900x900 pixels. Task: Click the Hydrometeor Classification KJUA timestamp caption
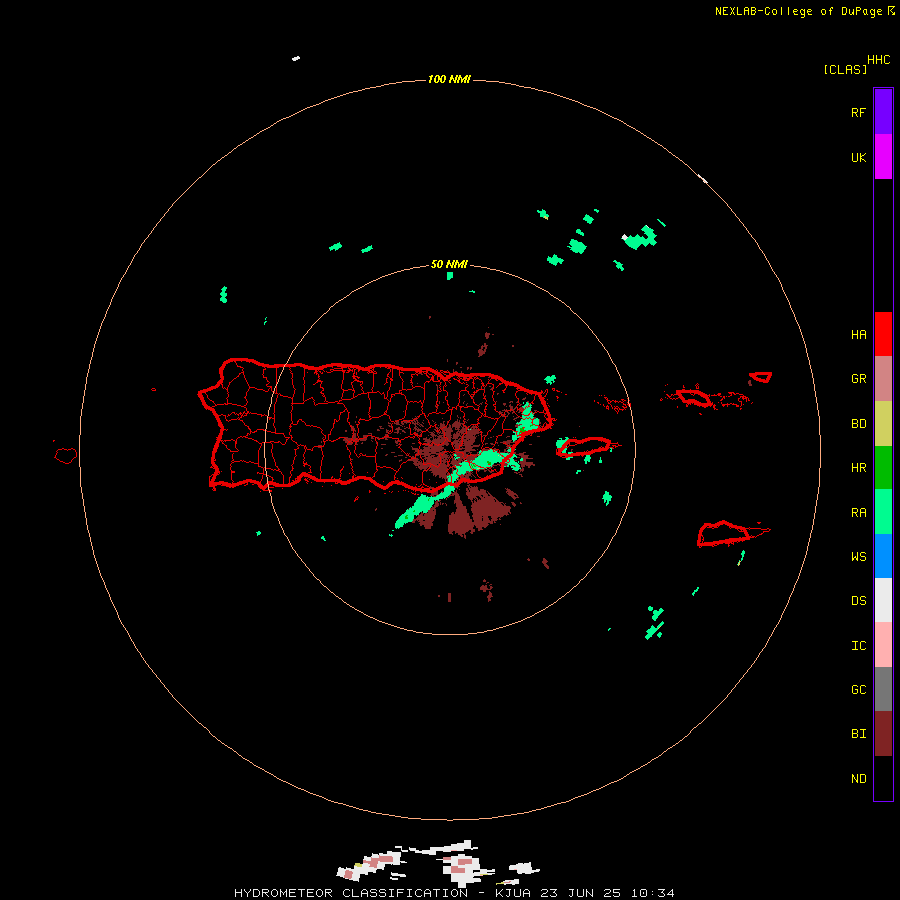(x=454, y=893)
